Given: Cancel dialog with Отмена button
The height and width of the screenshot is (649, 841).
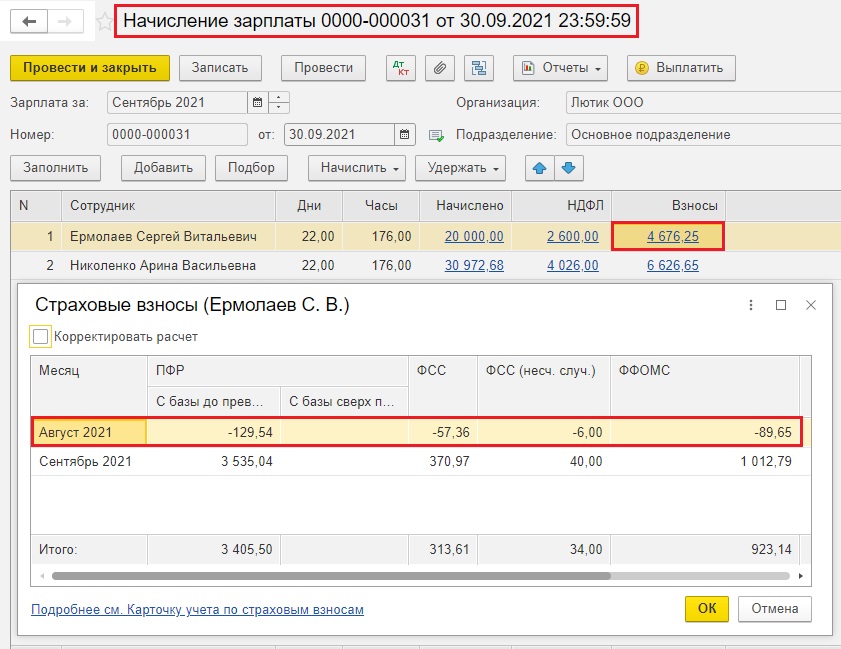Looking at the screenshot, I should coord(774,609).
